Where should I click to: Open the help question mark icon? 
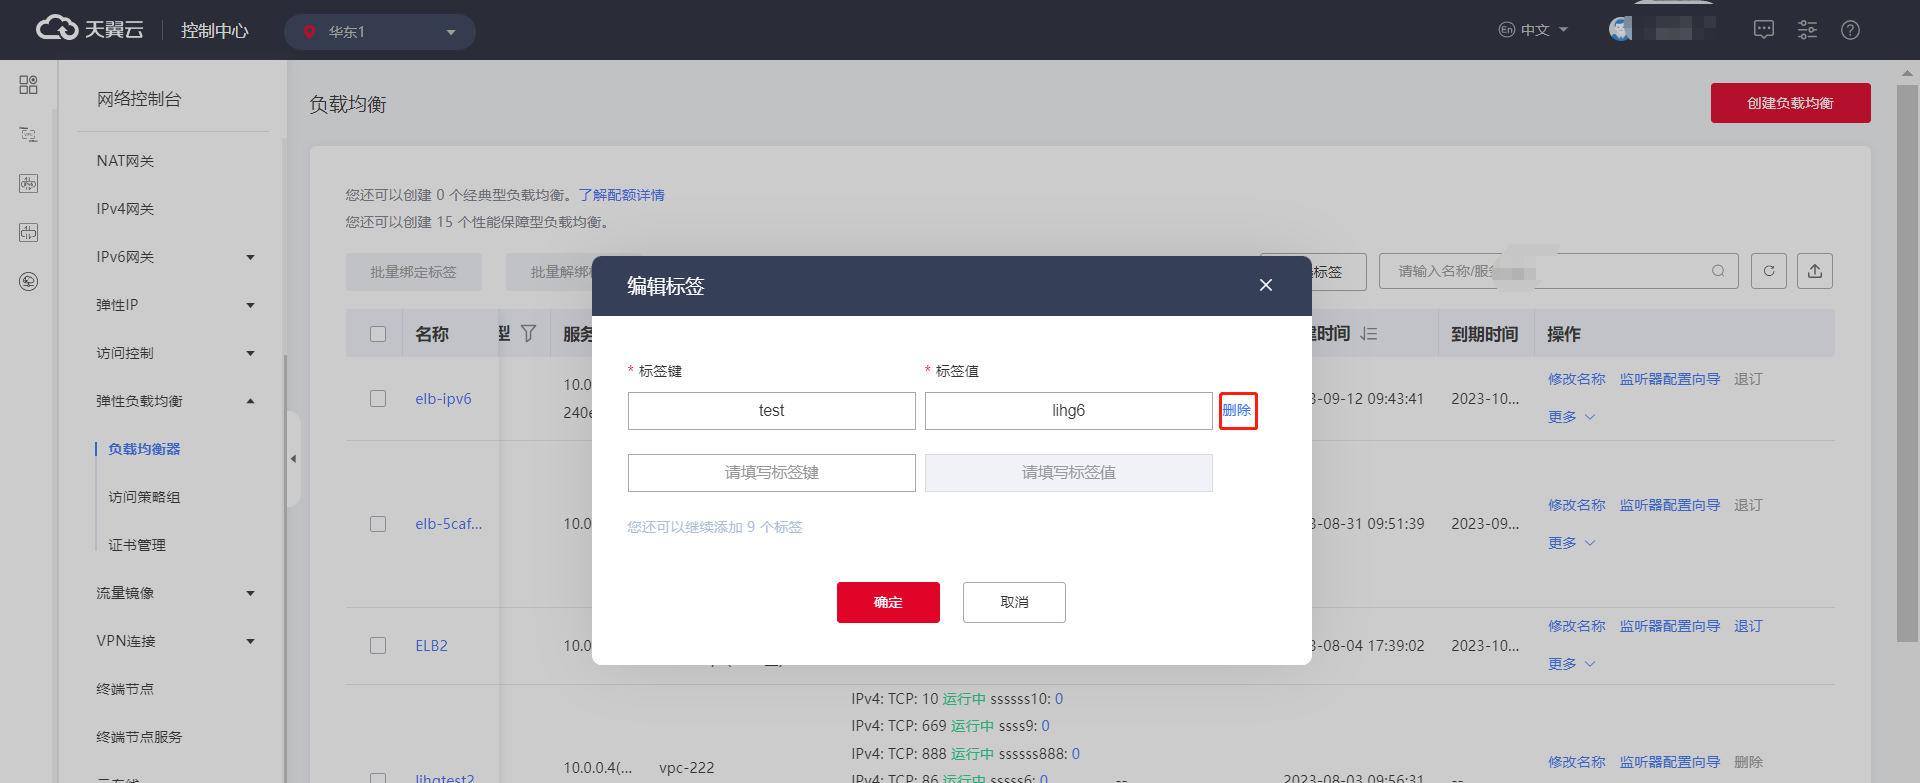[x=1850, y=30]
